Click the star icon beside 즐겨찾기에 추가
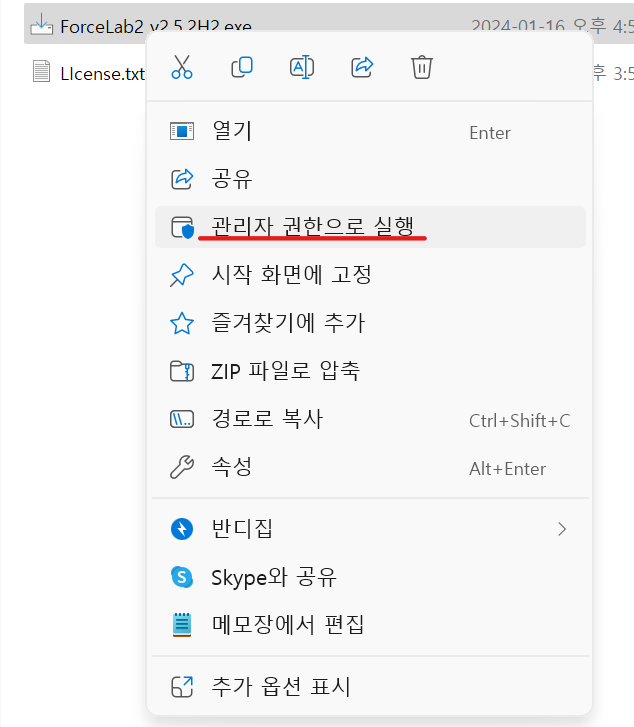Image resolution: width=634 pixels, height=727 pixels. 182,323
